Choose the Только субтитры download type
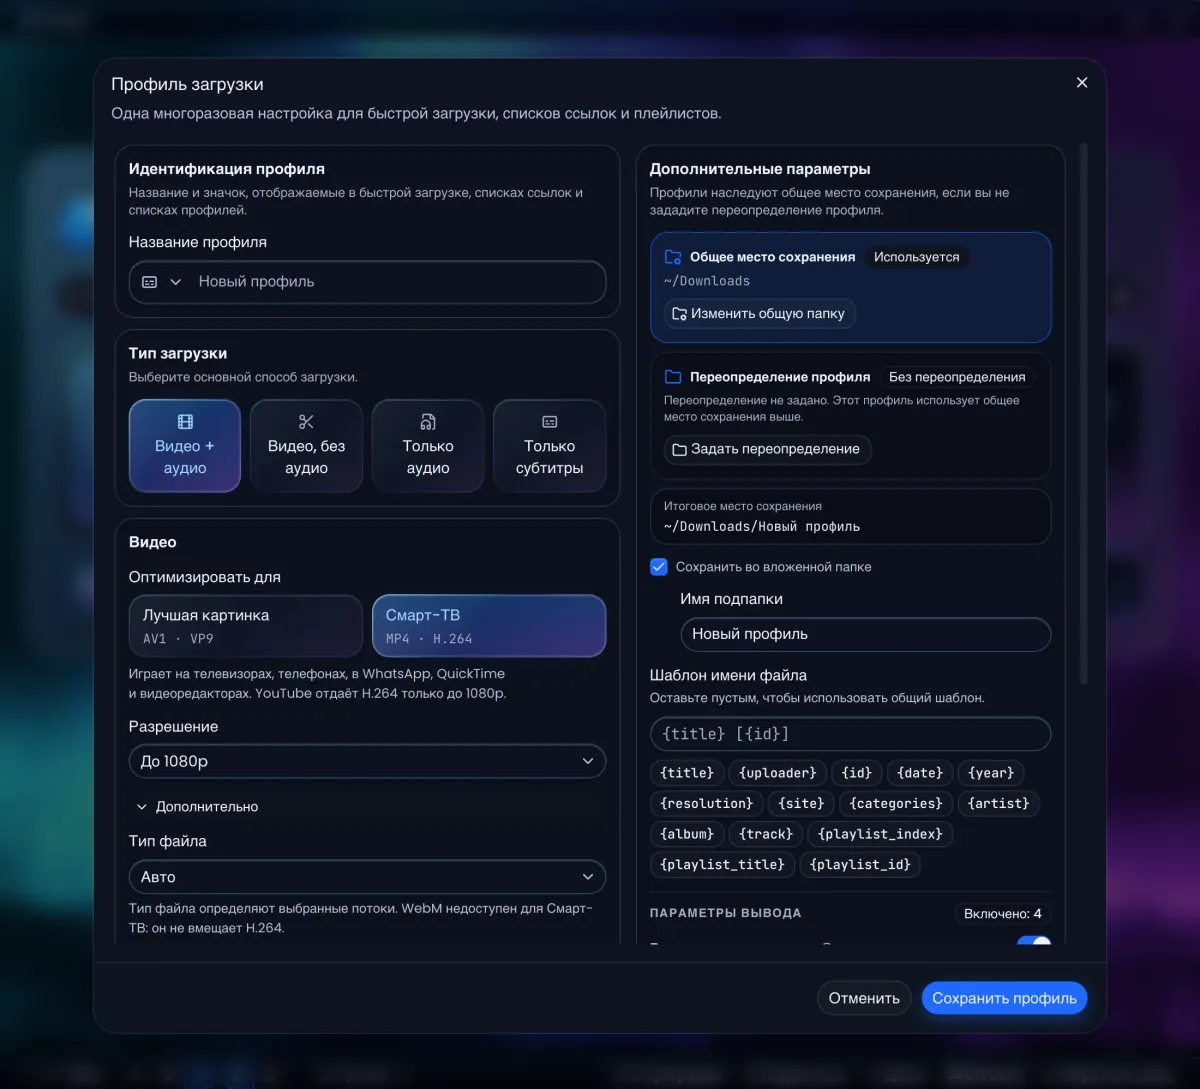This screenshot has height=1089, width=1200. [549, 446]
